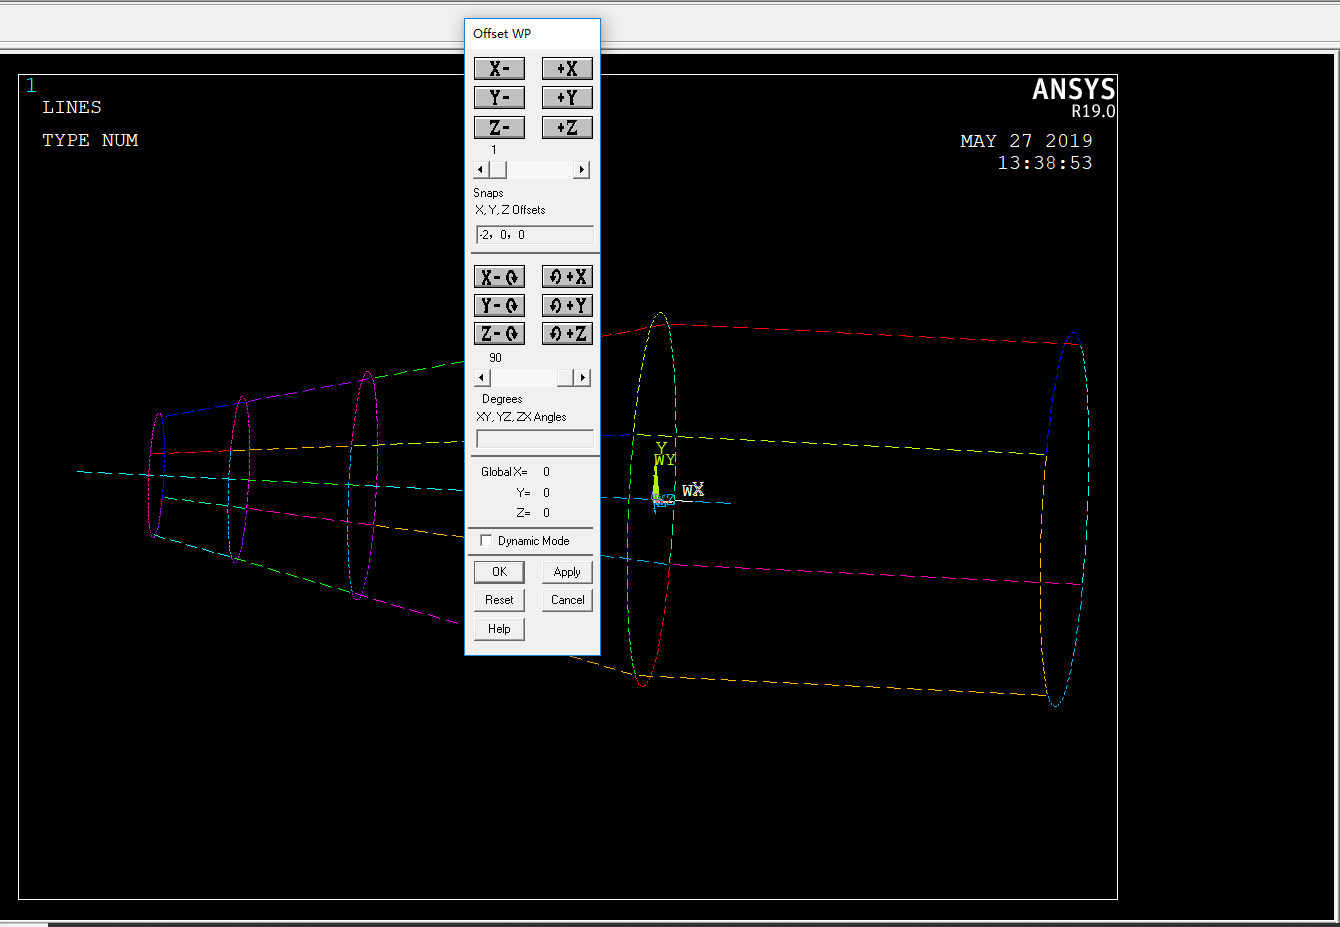Click the +Z rotation button
This screenshot has width=1340, height=927.
click(567, 334)
